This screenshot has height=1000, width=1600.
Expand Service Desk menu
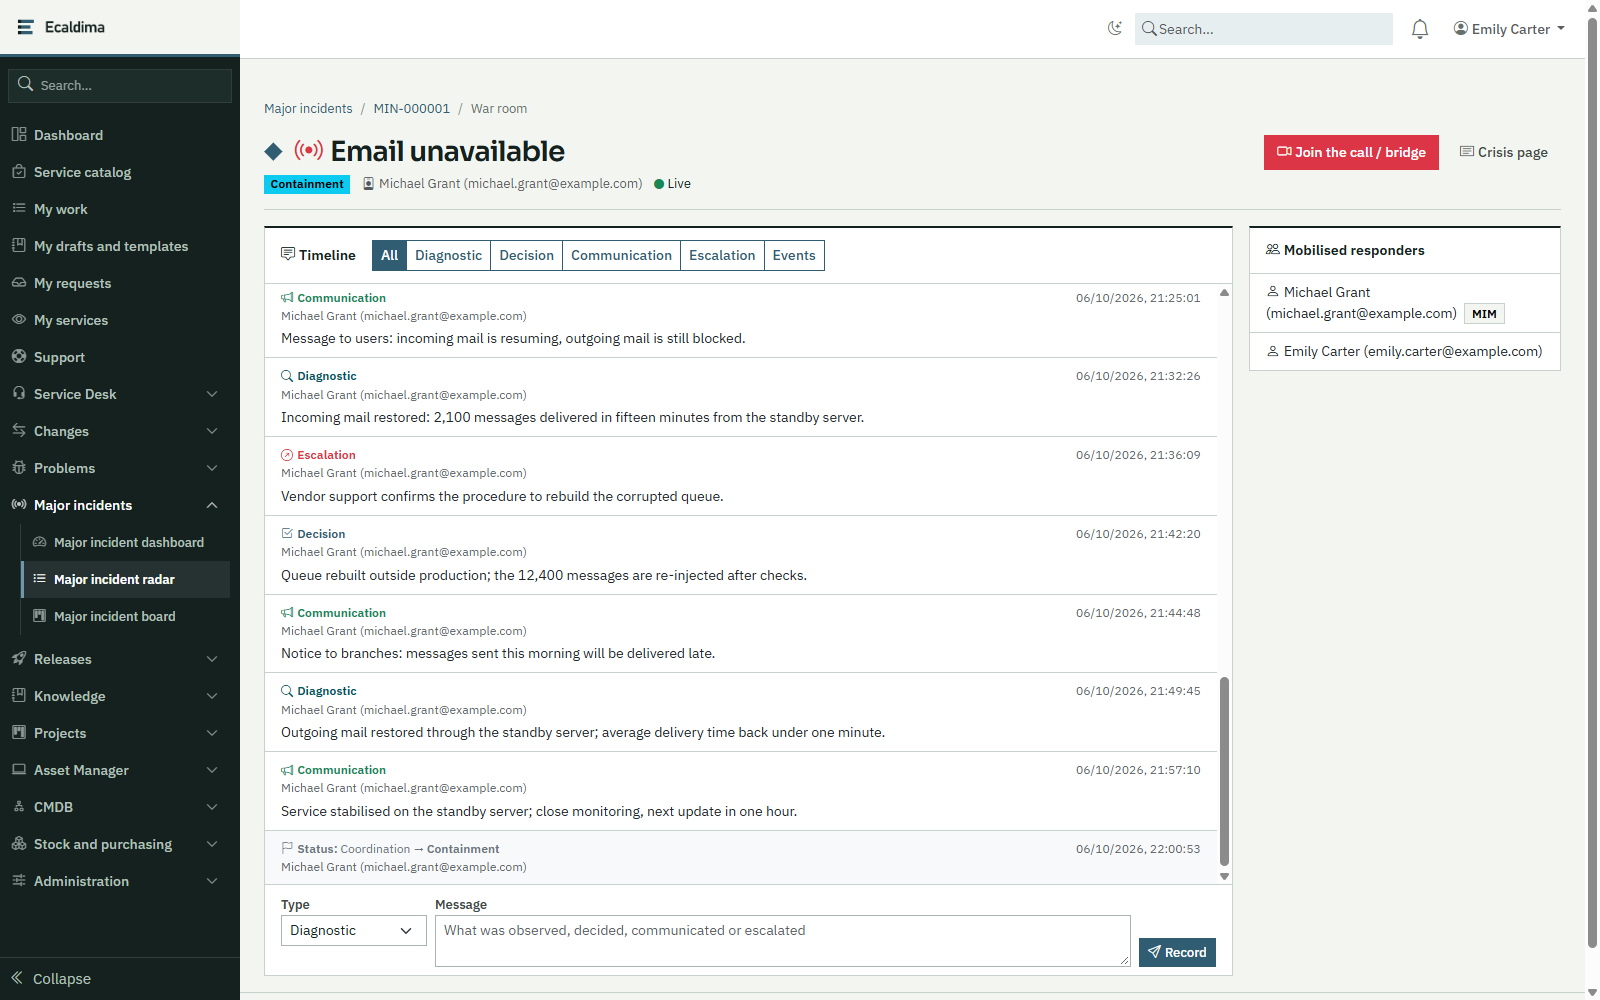(x=120, y=394)
